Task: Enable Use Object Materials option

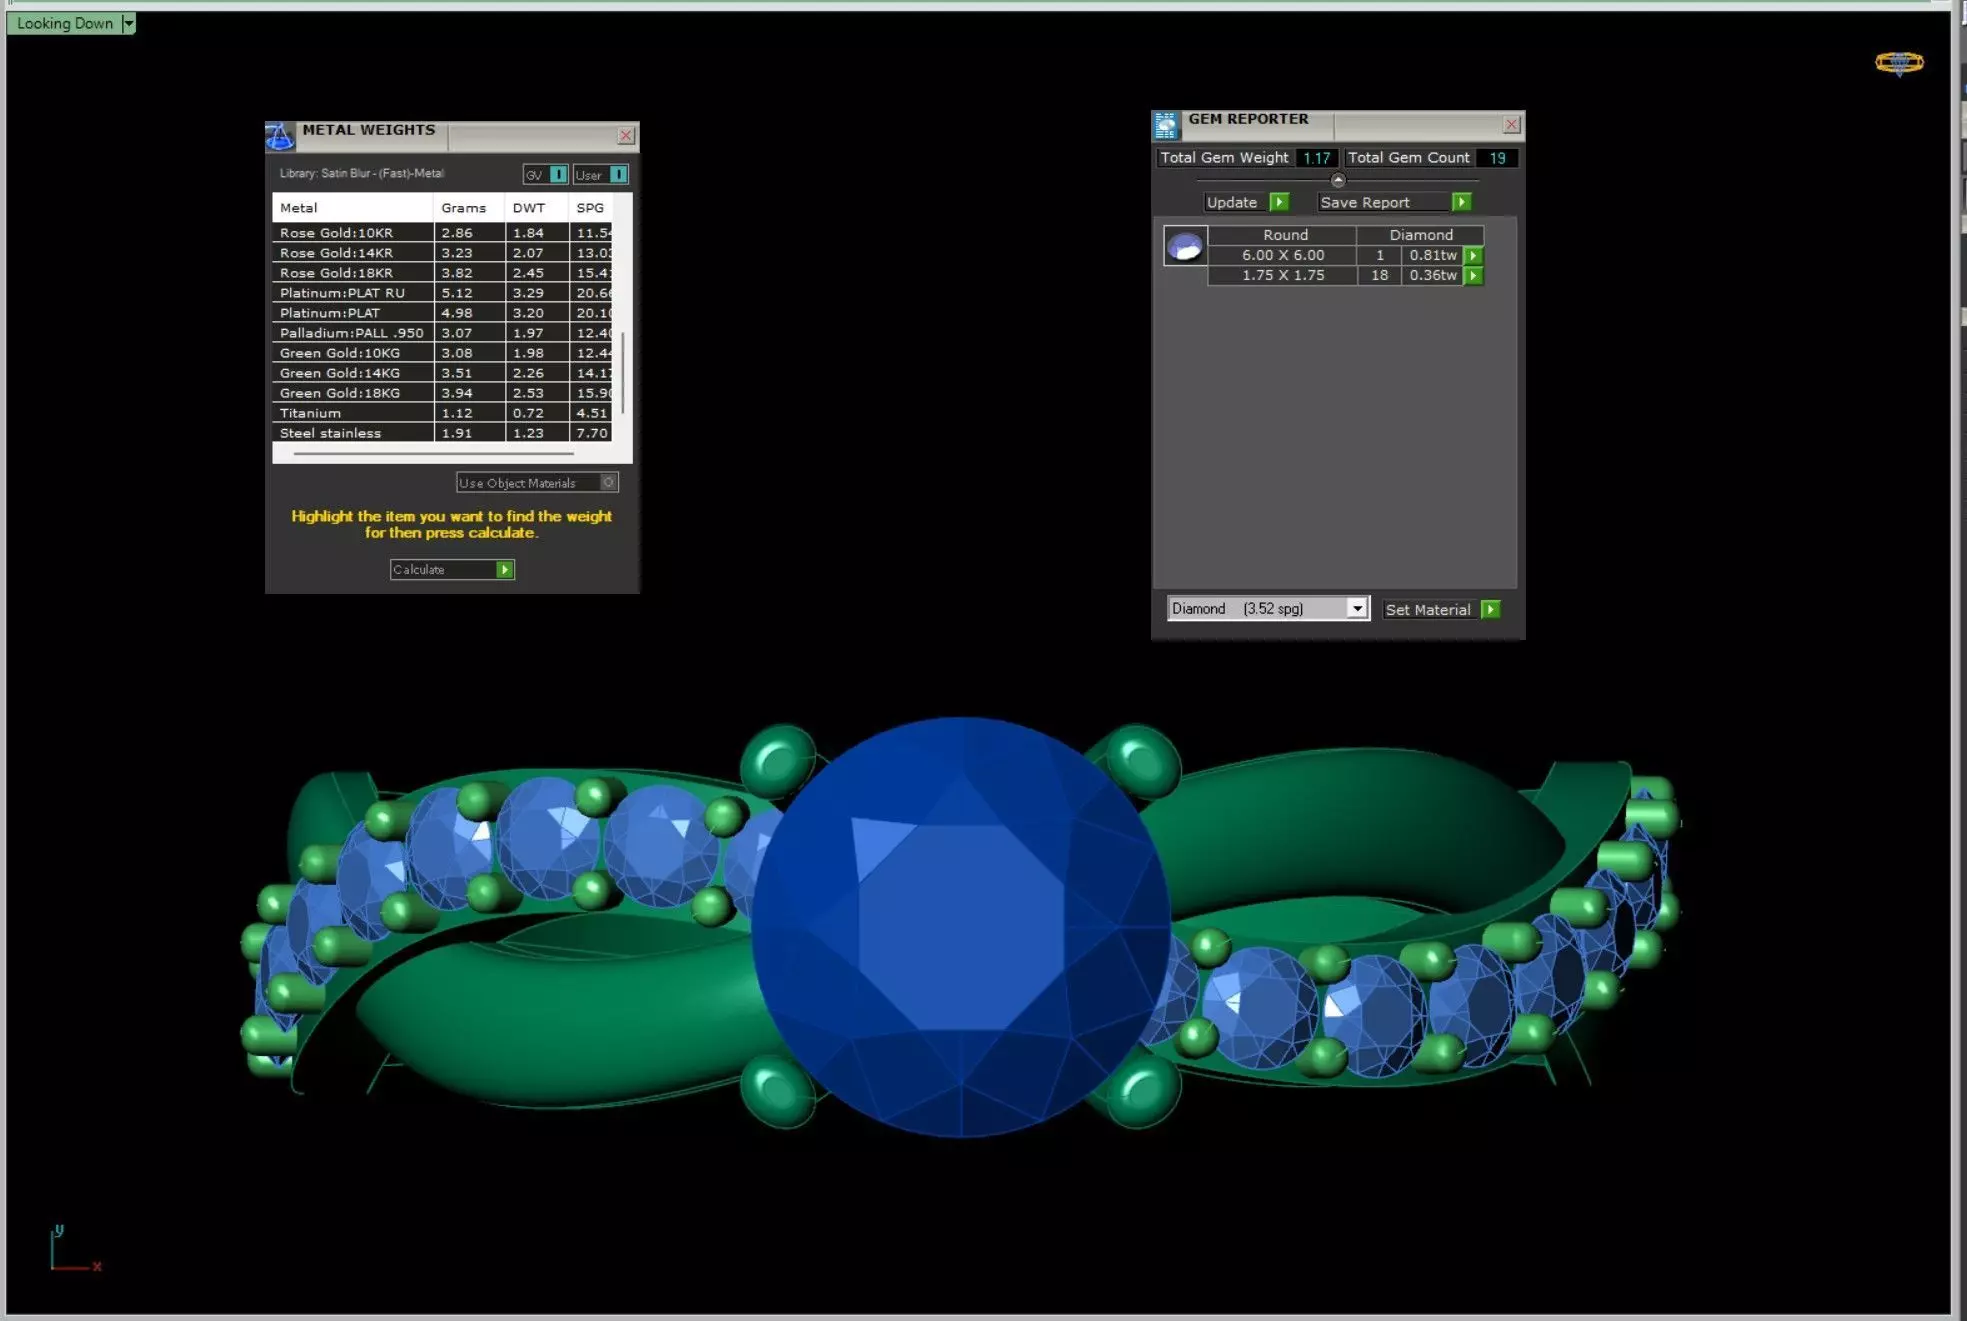Action: point(608,482)
